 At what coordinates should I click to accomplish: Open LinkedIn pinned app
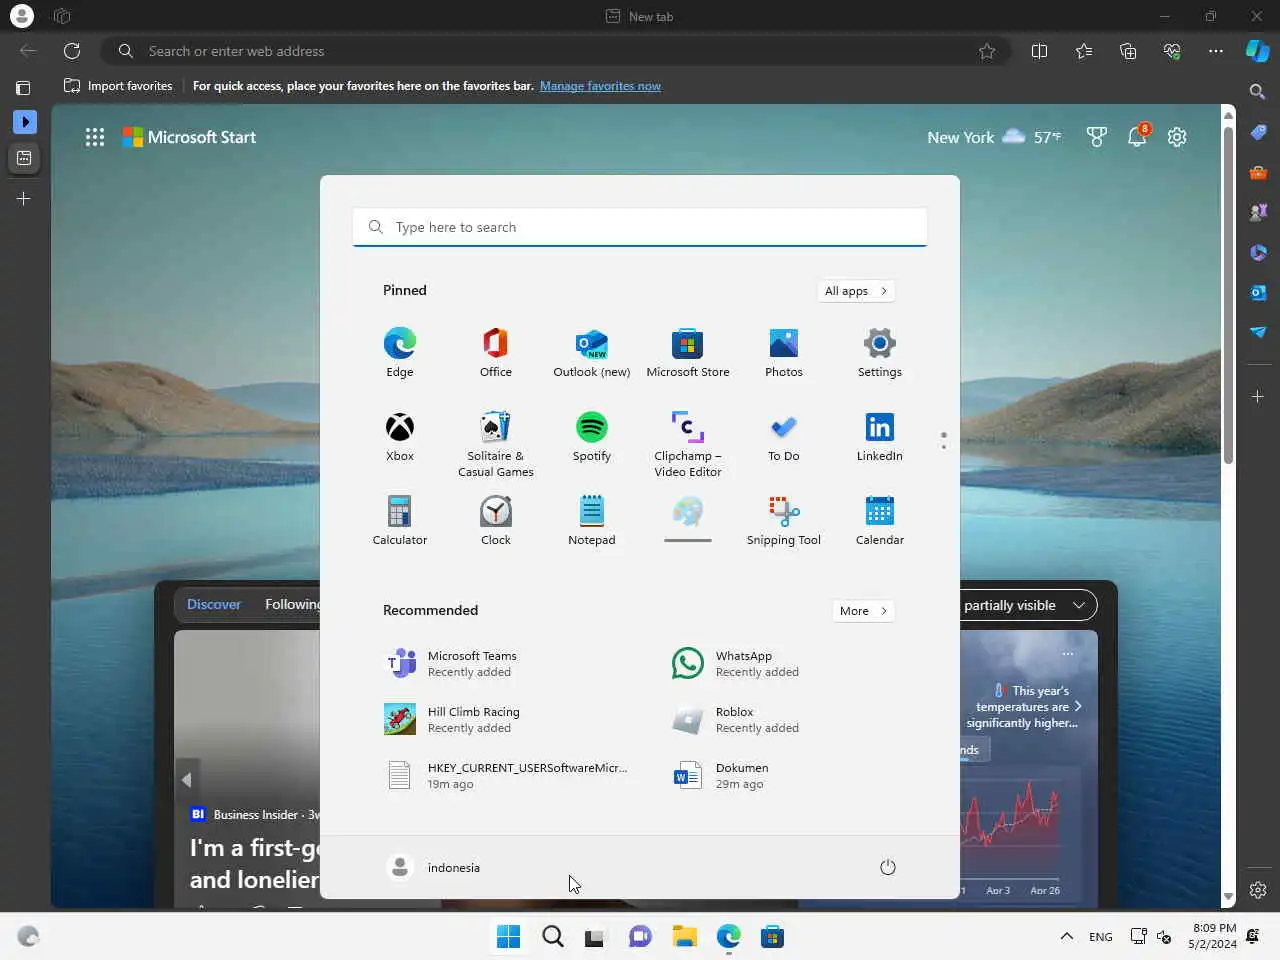tap(880, 437)
